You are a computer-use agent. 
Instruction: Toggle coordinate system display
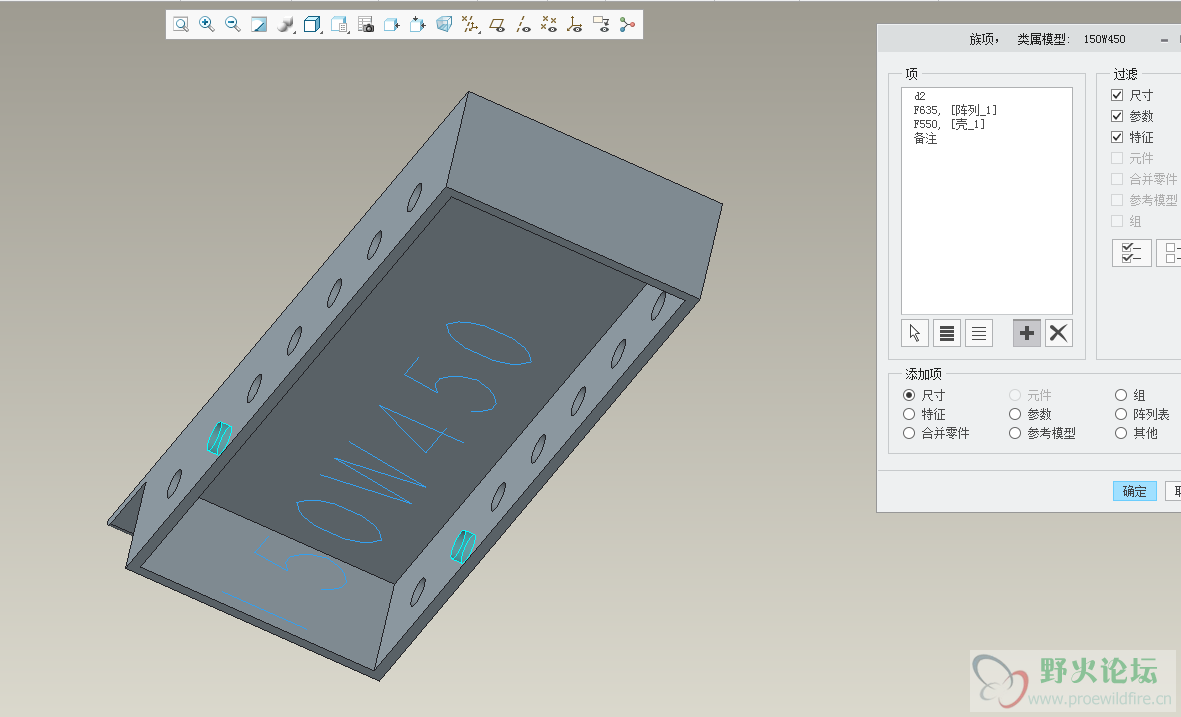tap(575, 25)
